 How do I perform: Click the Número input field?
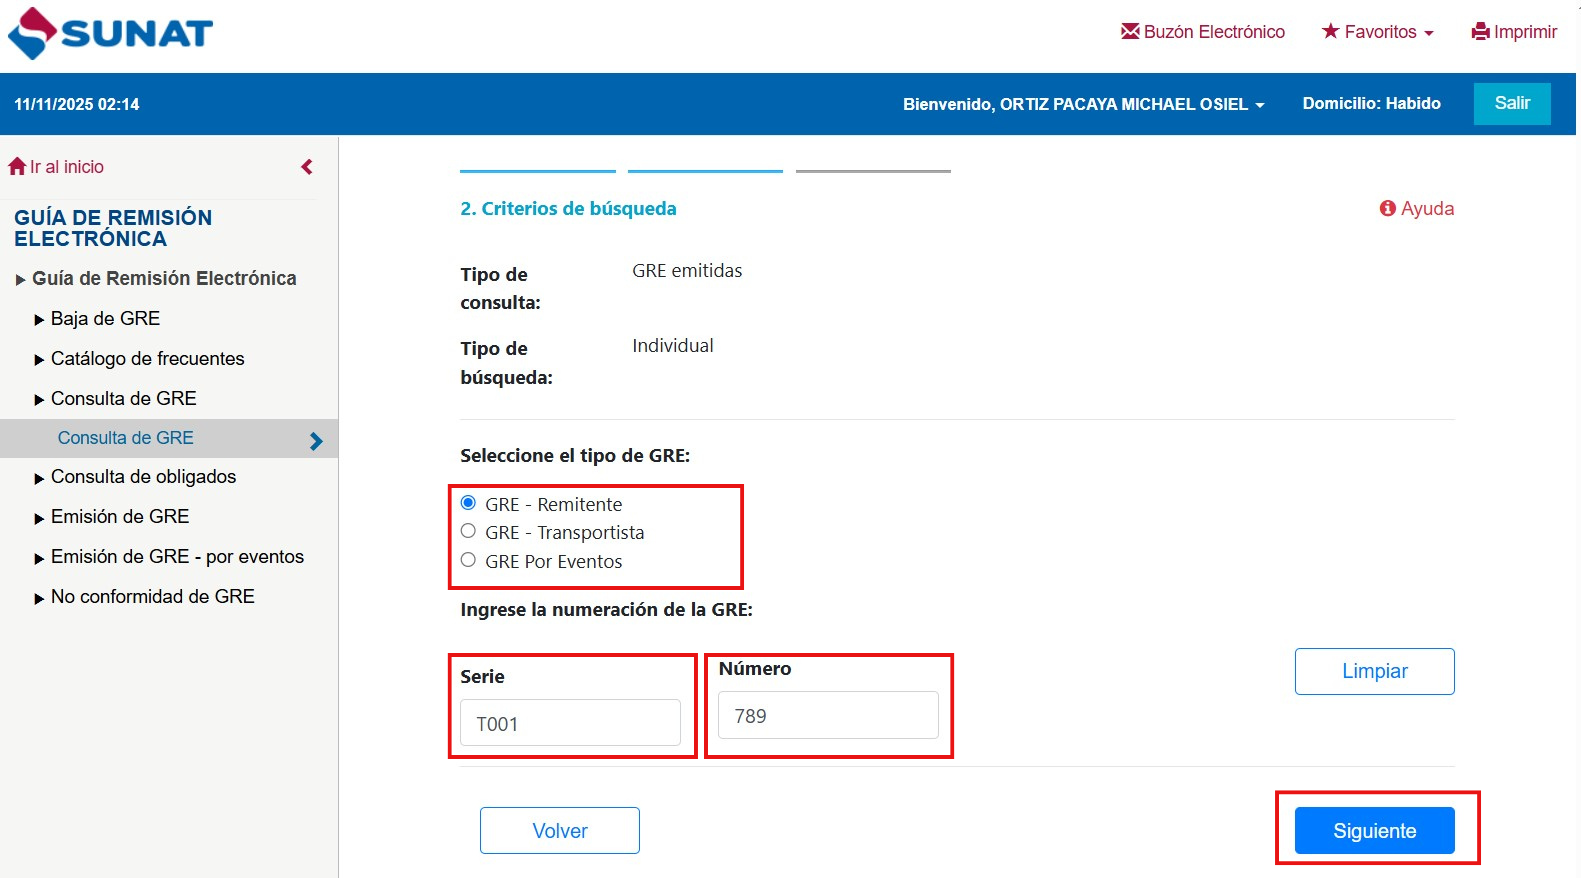point(828,716)
